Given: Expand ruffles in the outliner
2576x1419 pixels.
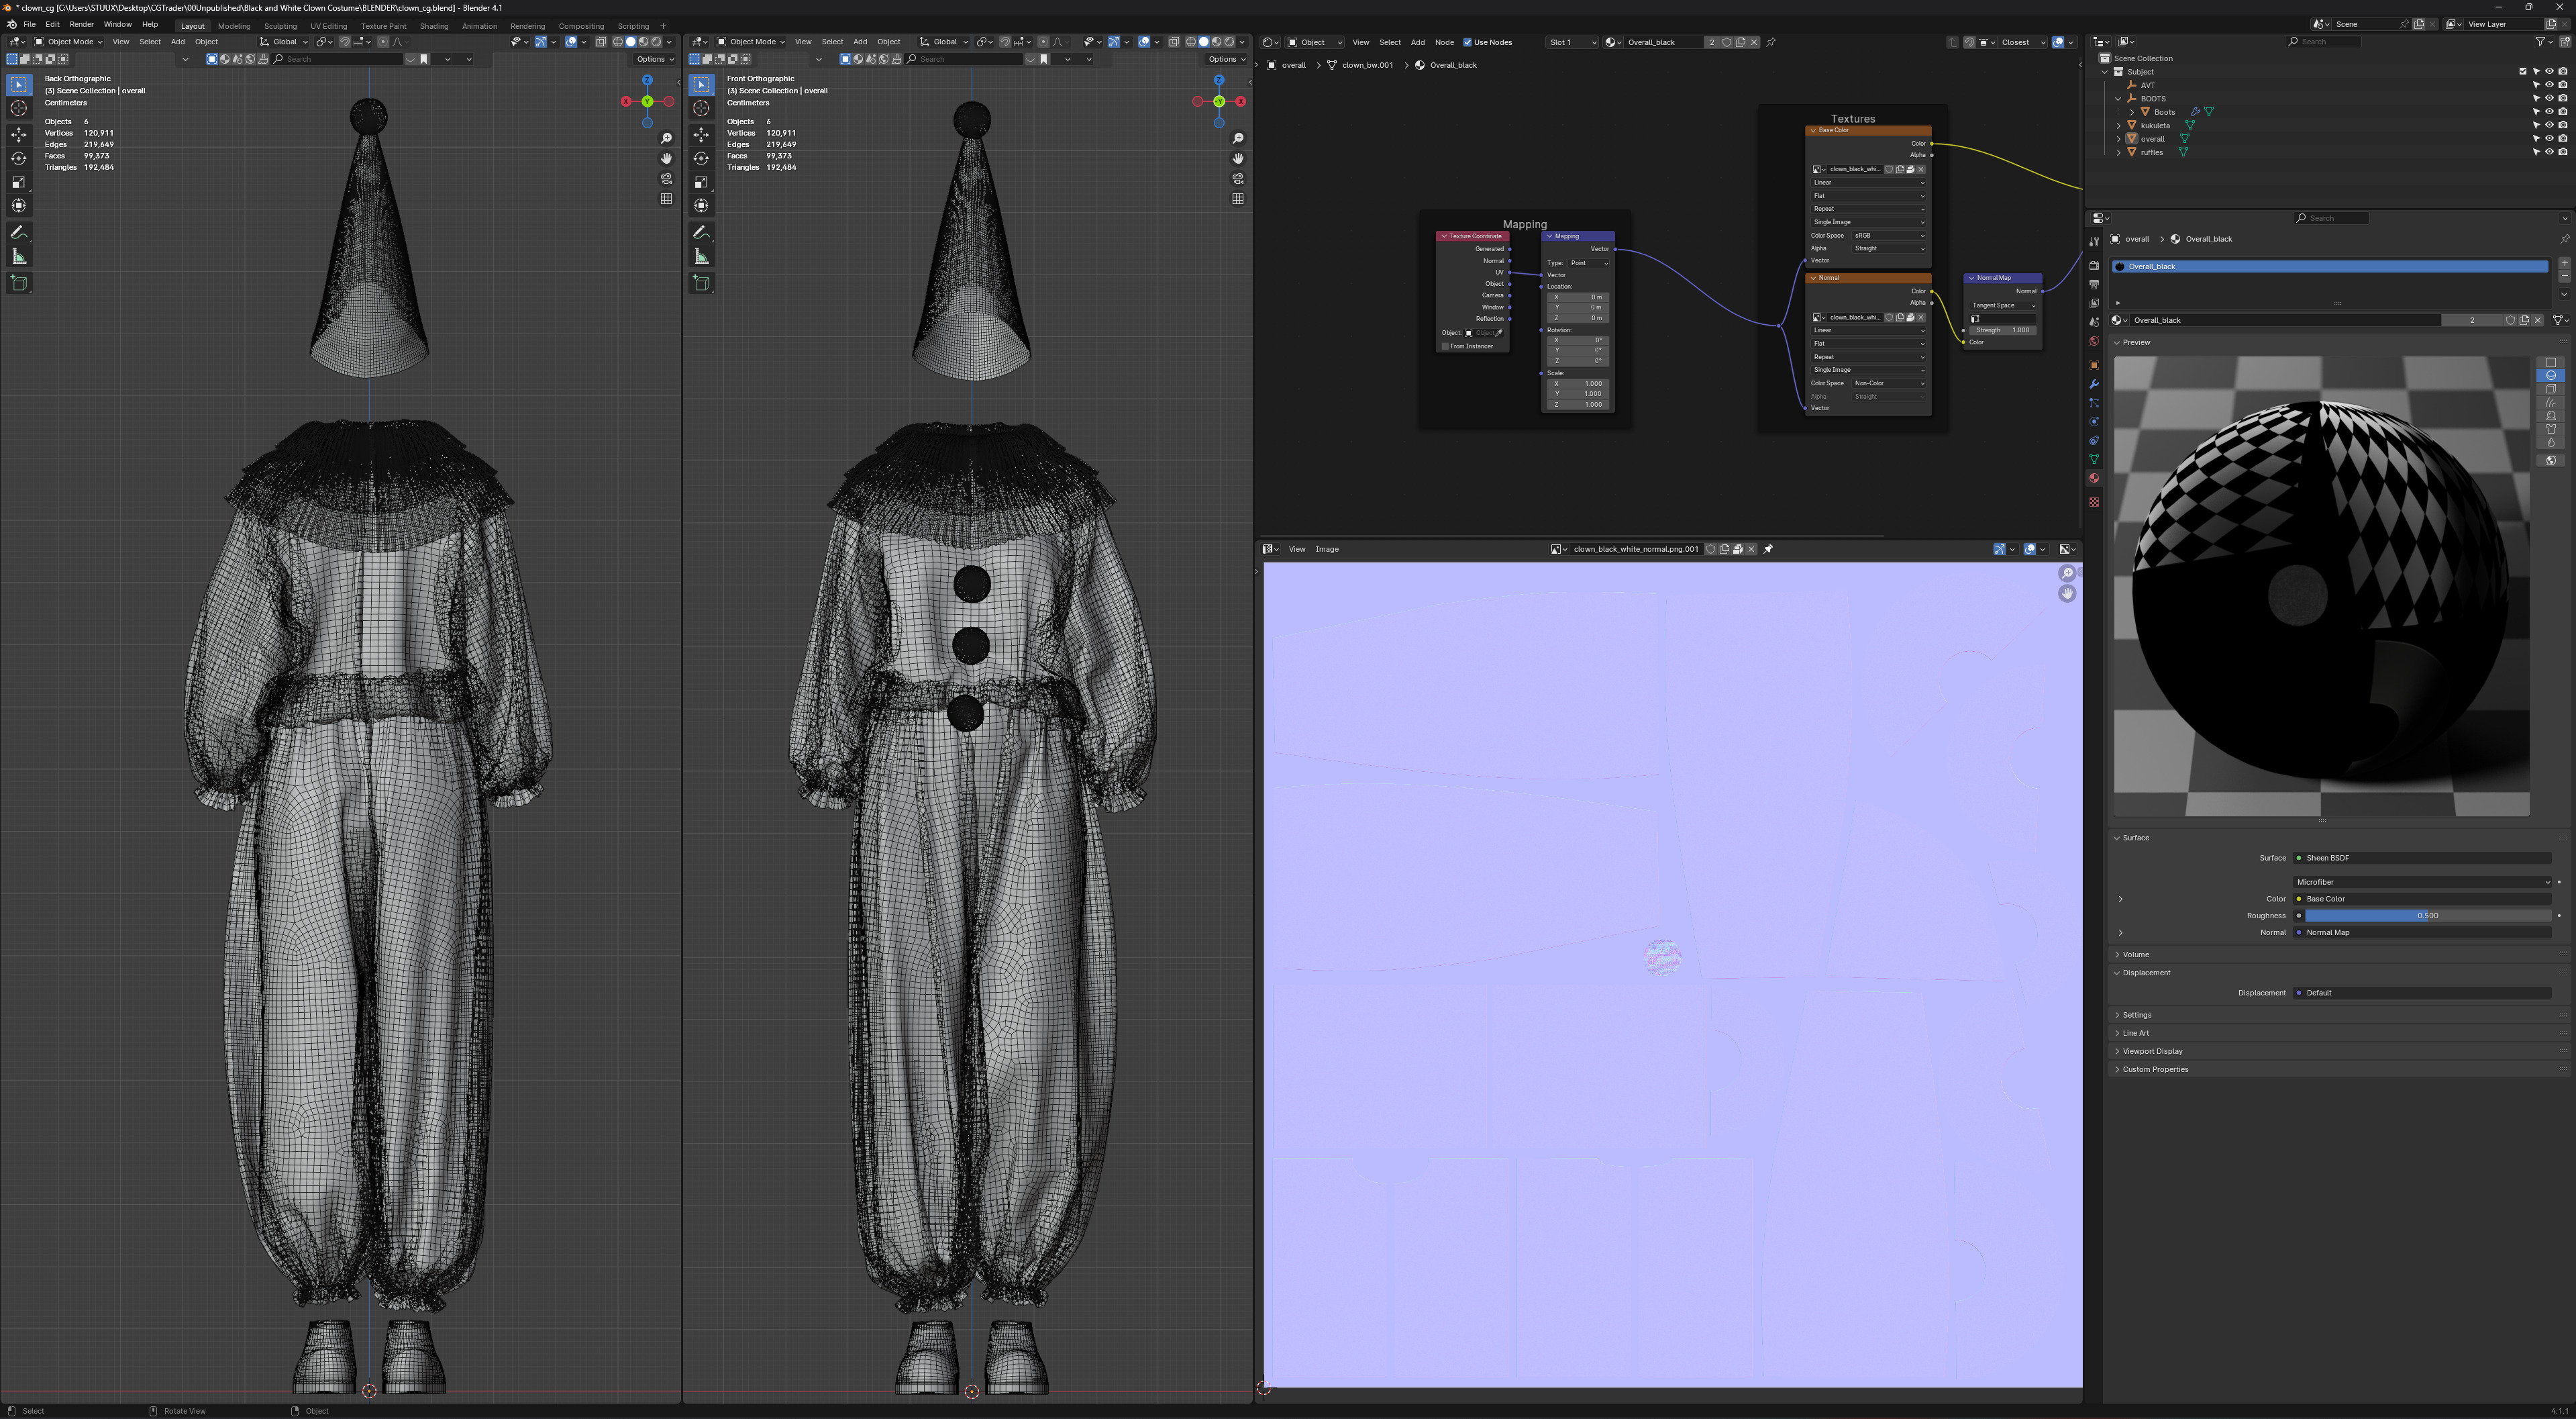Looking at the screenshot, I should point(2118,152).
